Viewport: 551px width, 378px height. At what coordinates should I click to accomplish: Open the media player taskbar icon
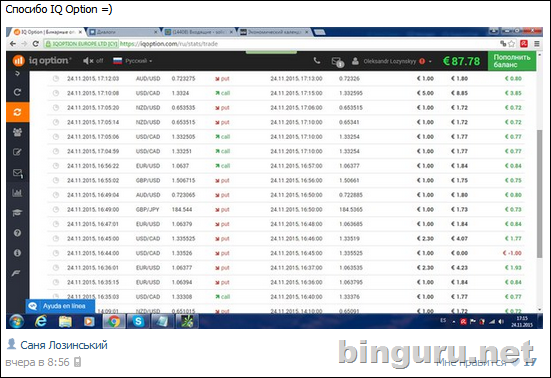tap(89, 321)
